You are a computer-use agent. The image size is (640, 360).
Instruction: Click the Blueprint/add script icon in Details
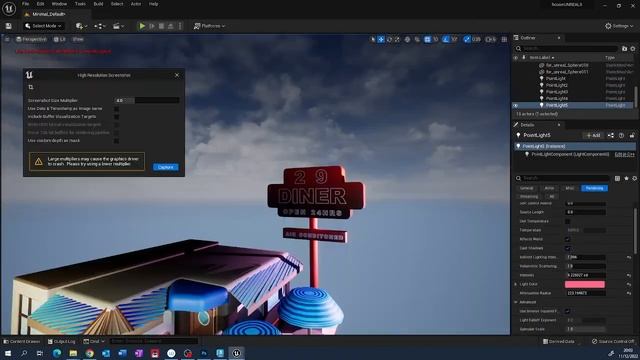[611, 135]
